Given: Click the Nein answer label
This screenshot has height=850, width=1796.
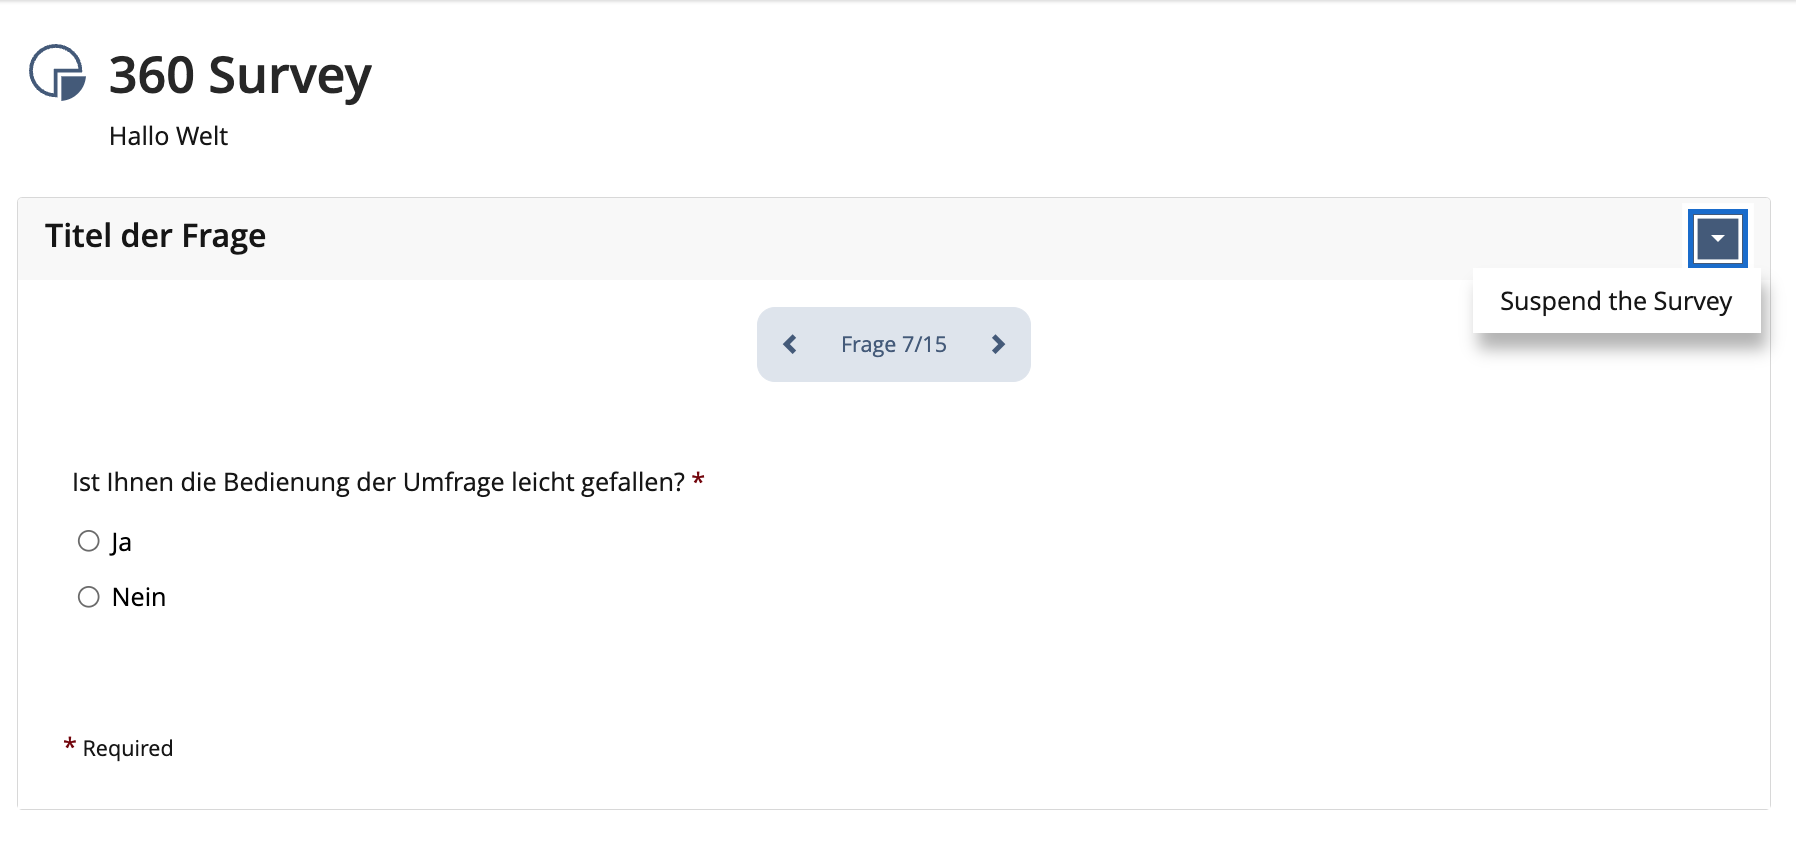Looking at the screenshot, I should click(139, 597).
